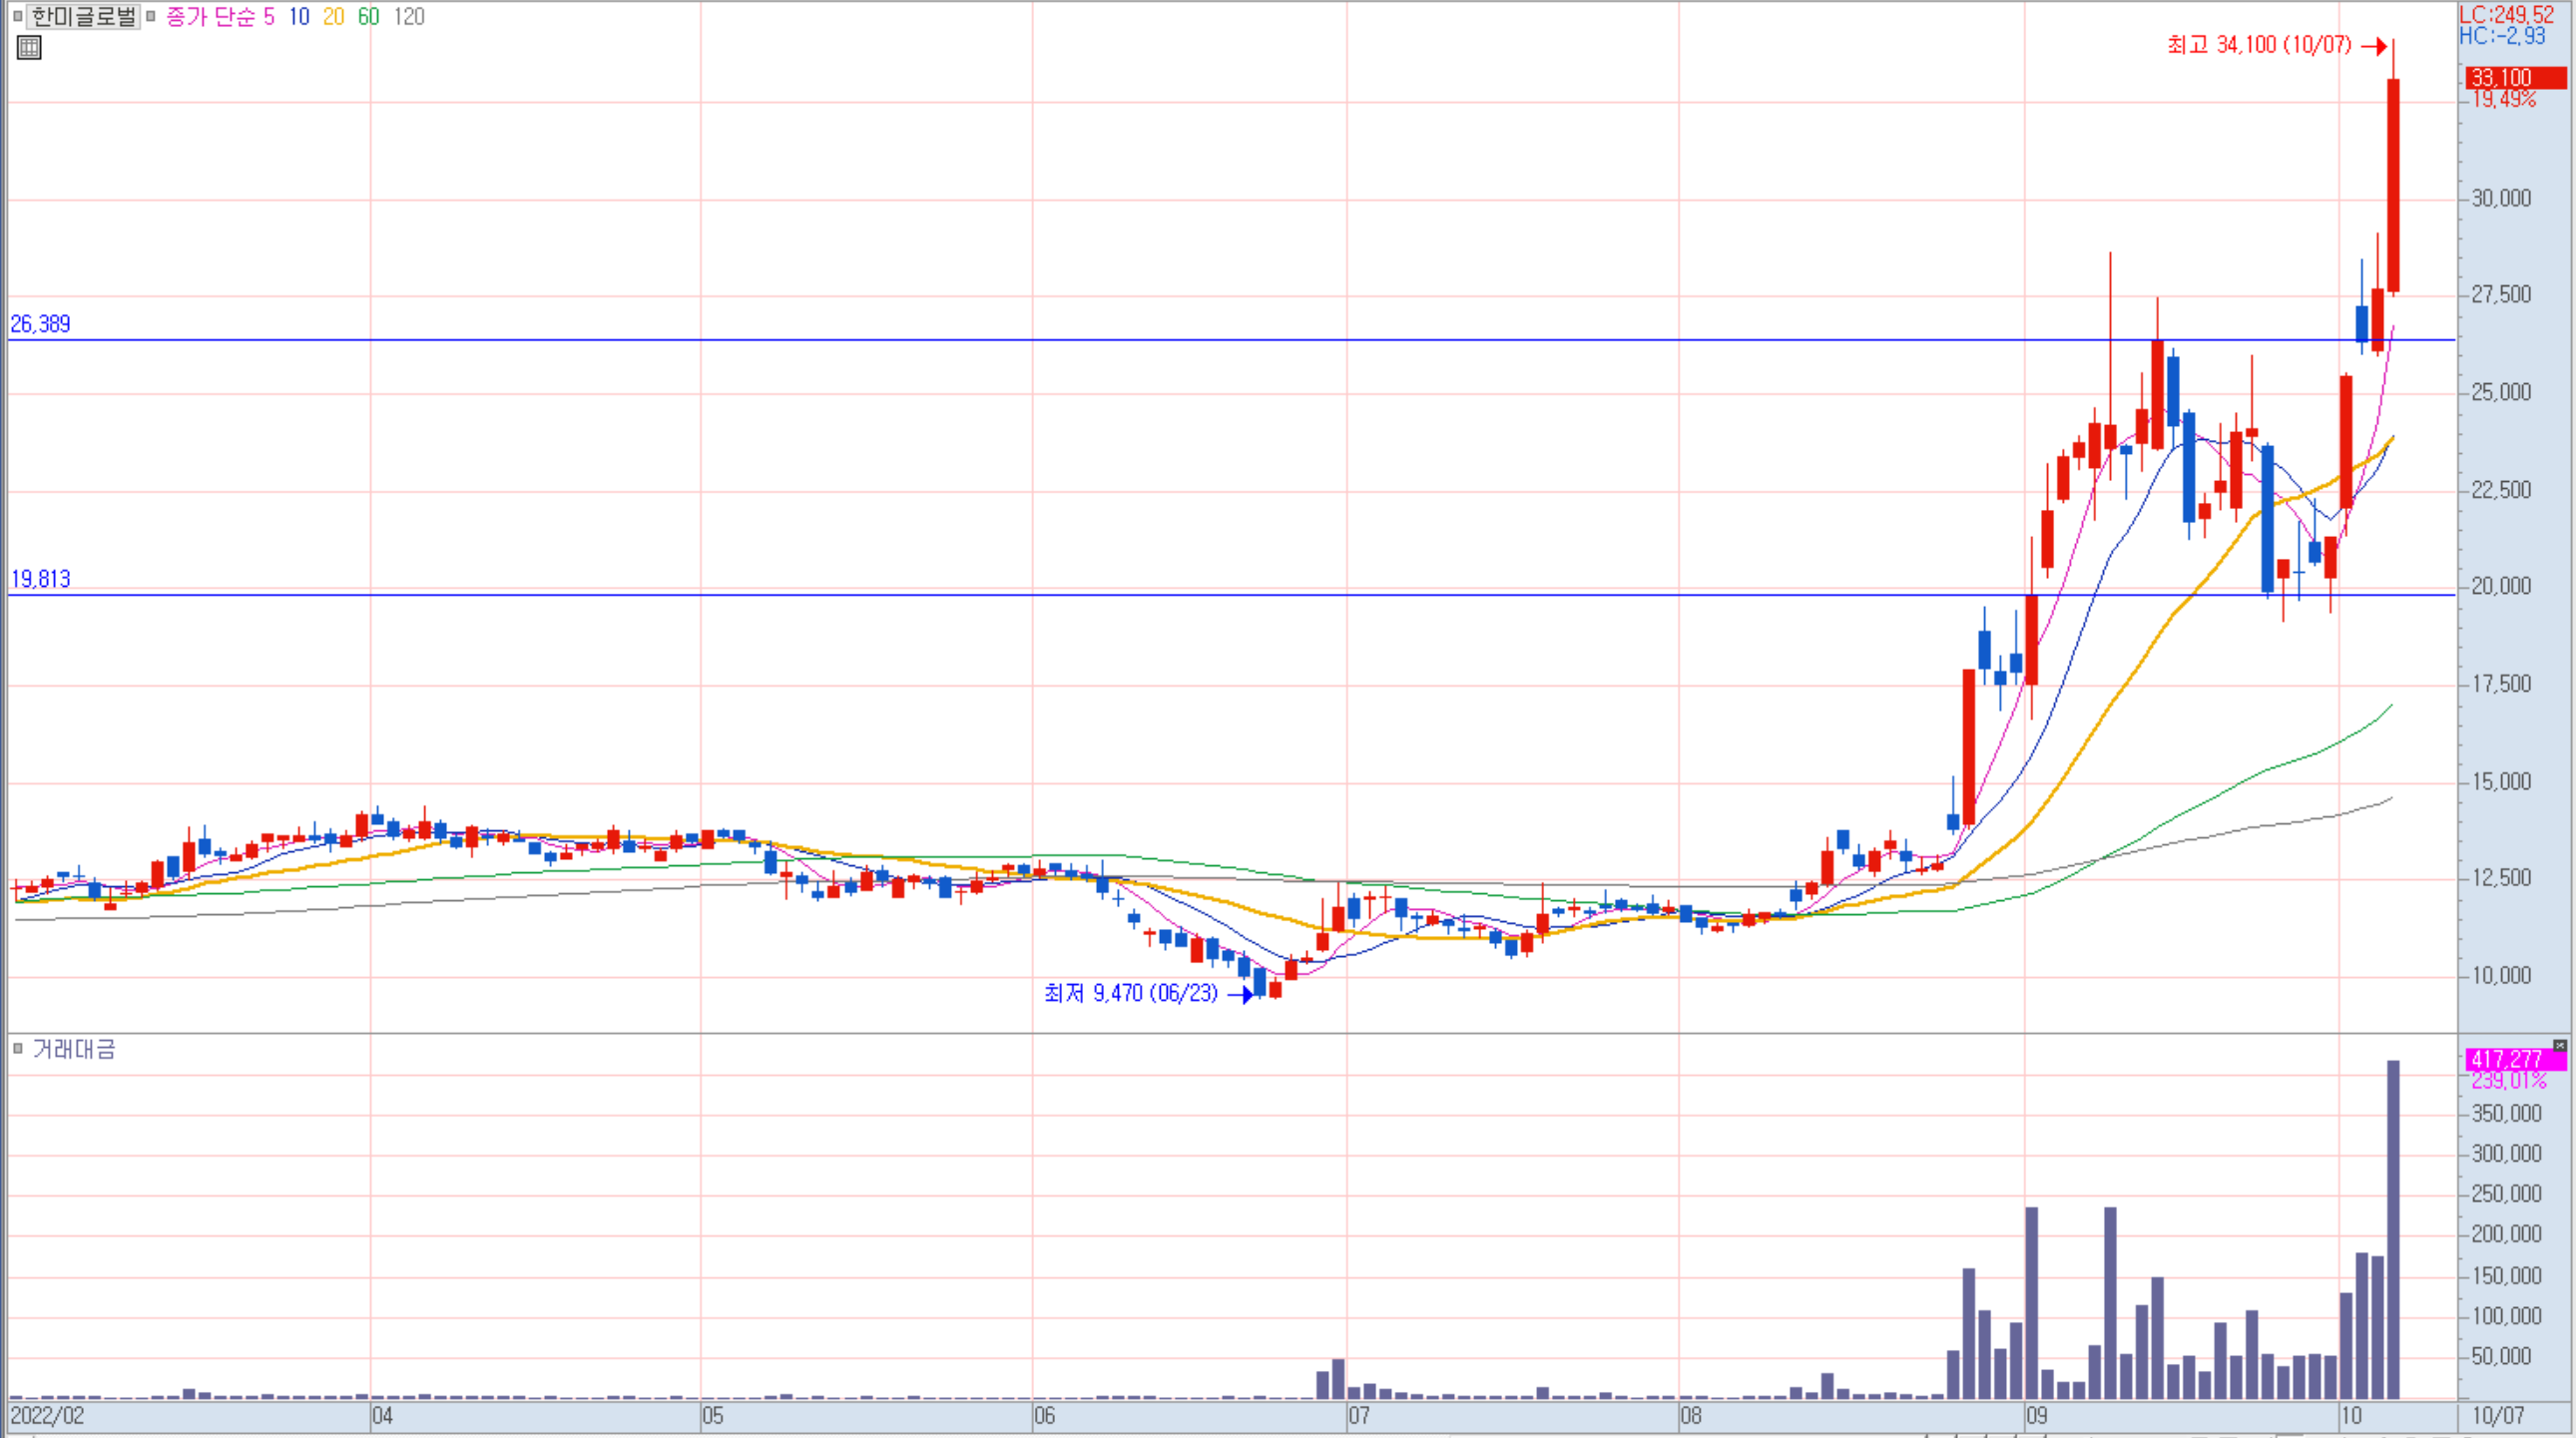Click the tallest volume bar in October
Screen dimensions: 2576x1438
click(x=2393, y=1230)
